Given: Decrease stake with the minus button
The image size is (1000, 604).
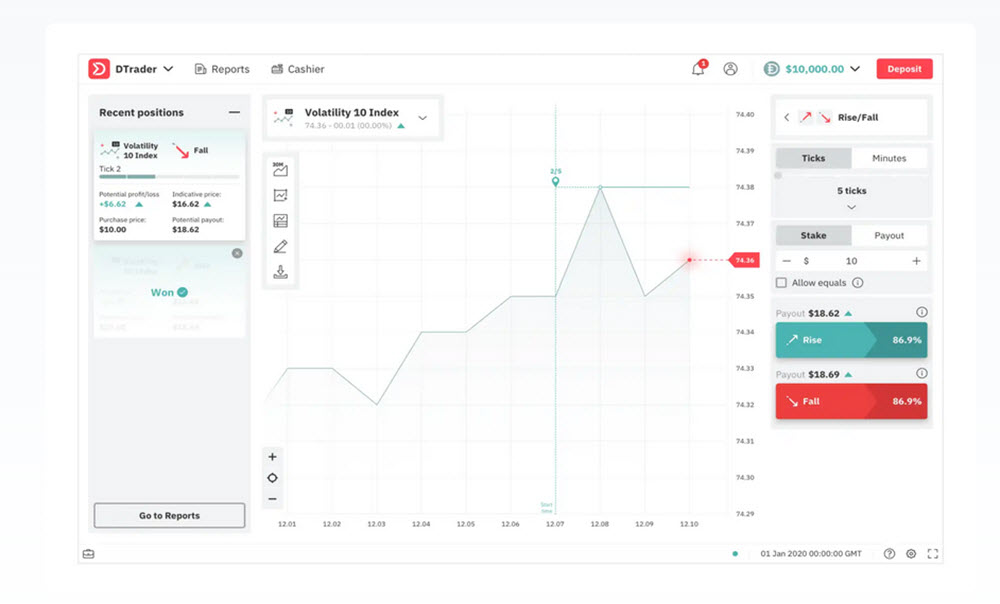Looking at the screenshot, I should pos(786,261).
